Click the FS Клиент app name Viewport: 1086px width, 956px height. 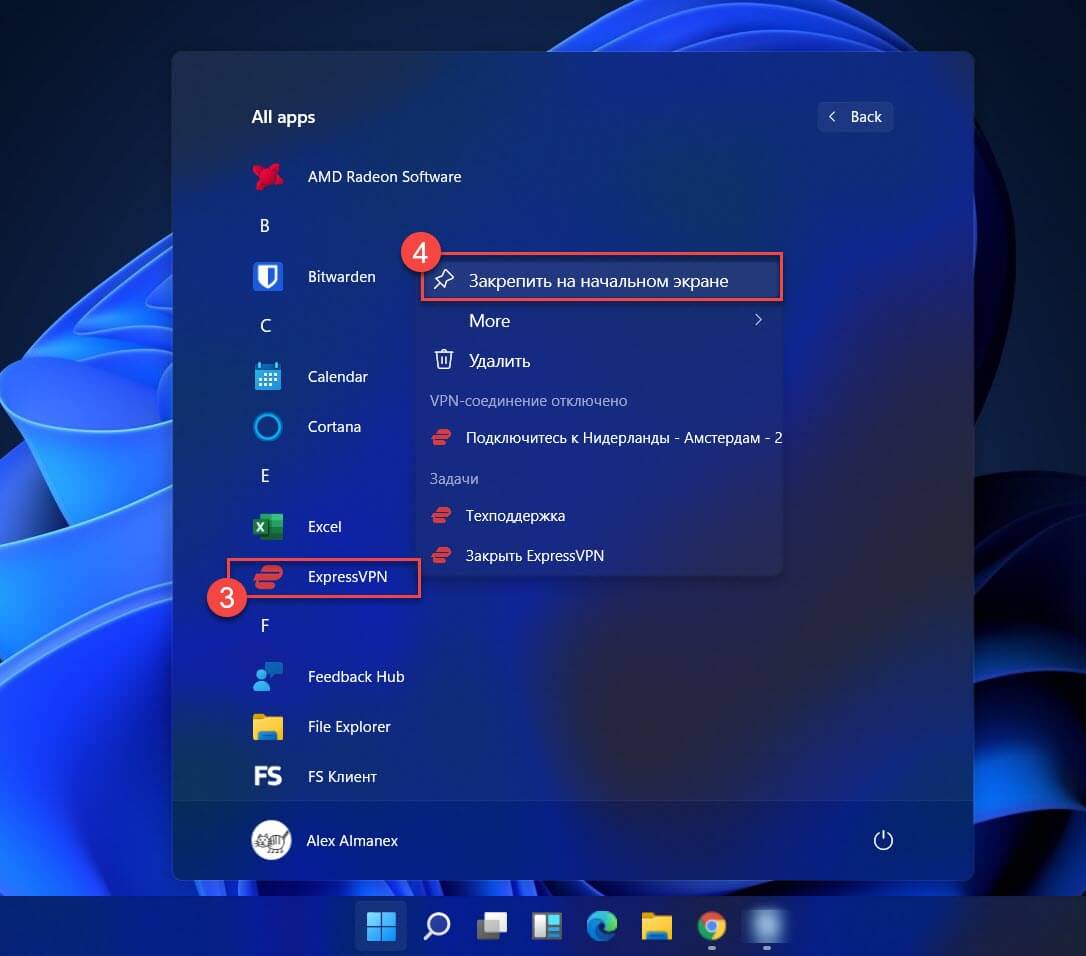tap(342, 777)
